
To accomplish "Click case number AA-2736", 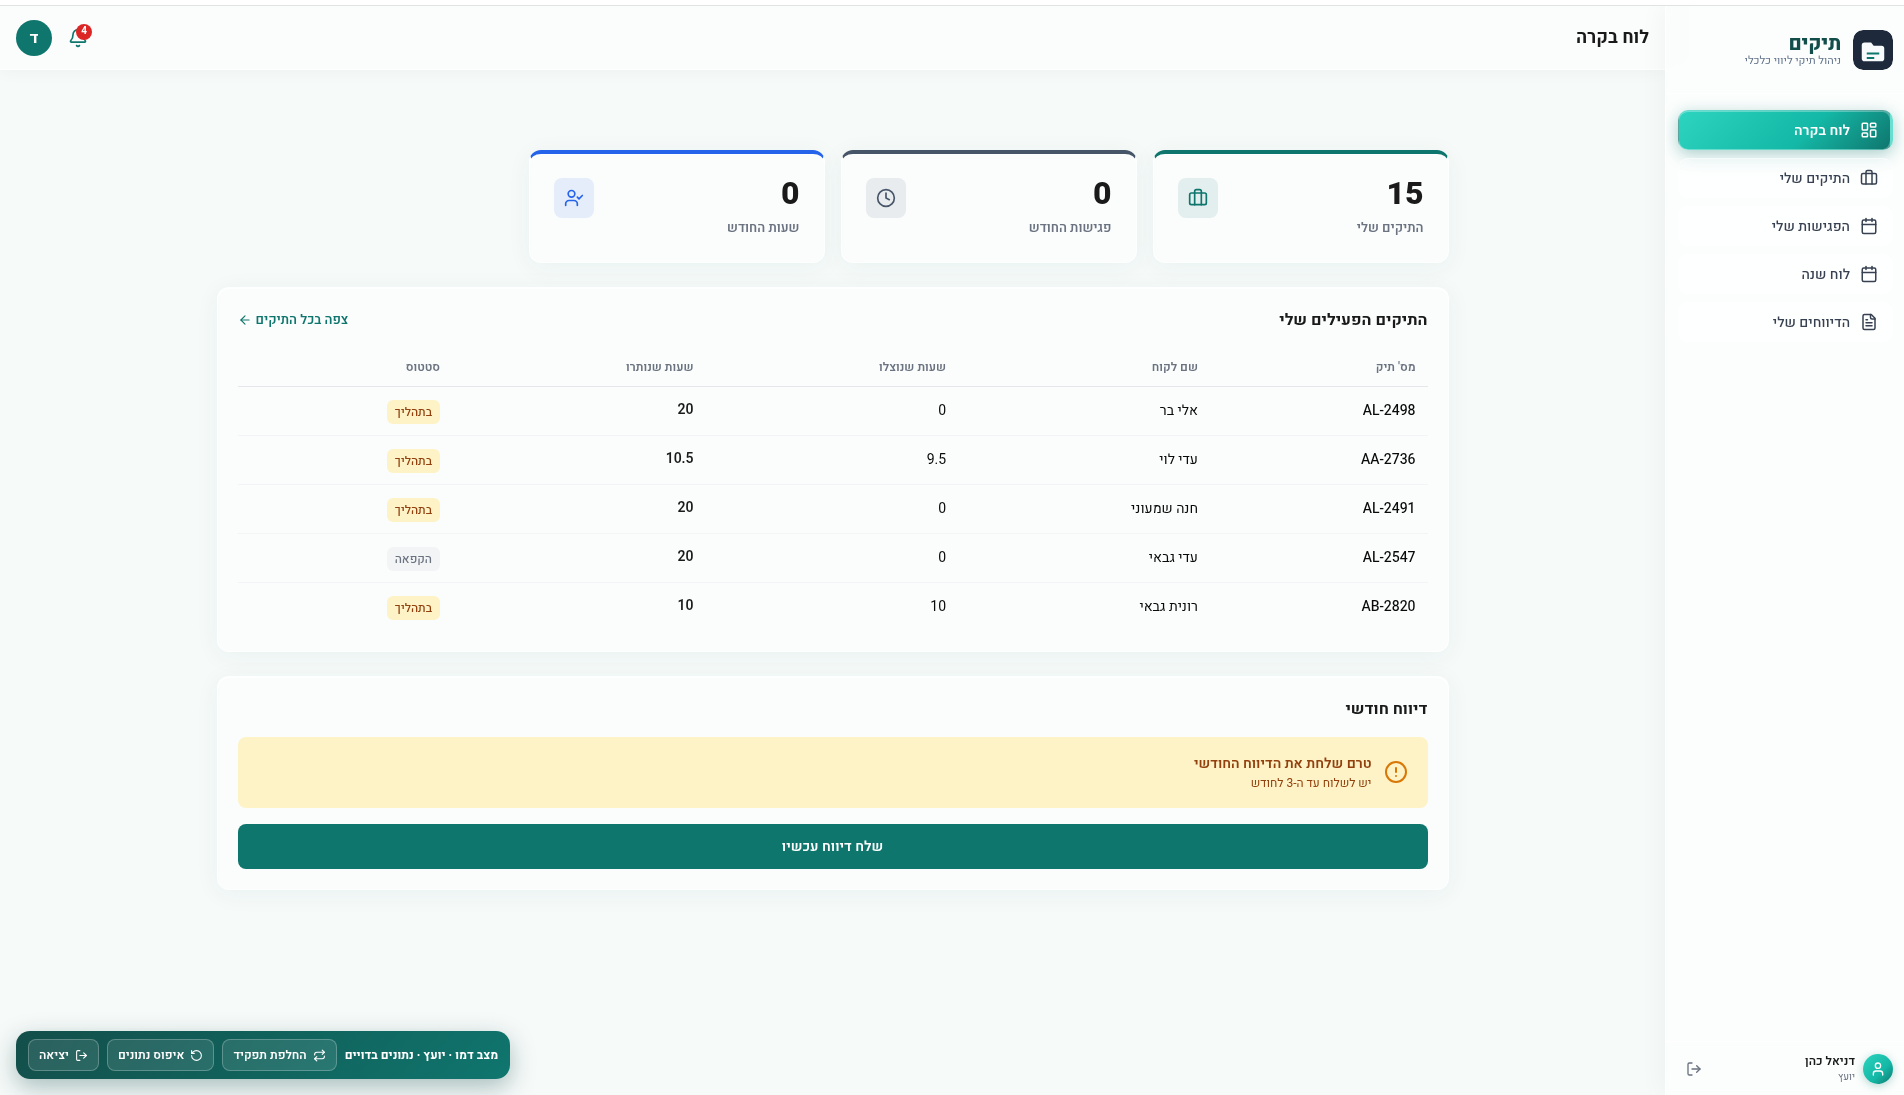I will coord(1388,459).
